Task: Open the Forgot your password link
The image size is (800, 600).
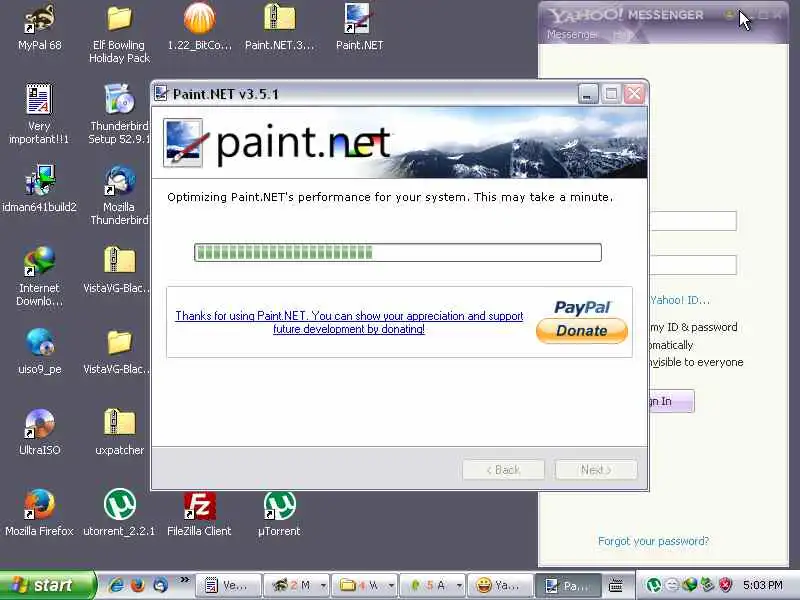Action: click(x=654, y=541)
